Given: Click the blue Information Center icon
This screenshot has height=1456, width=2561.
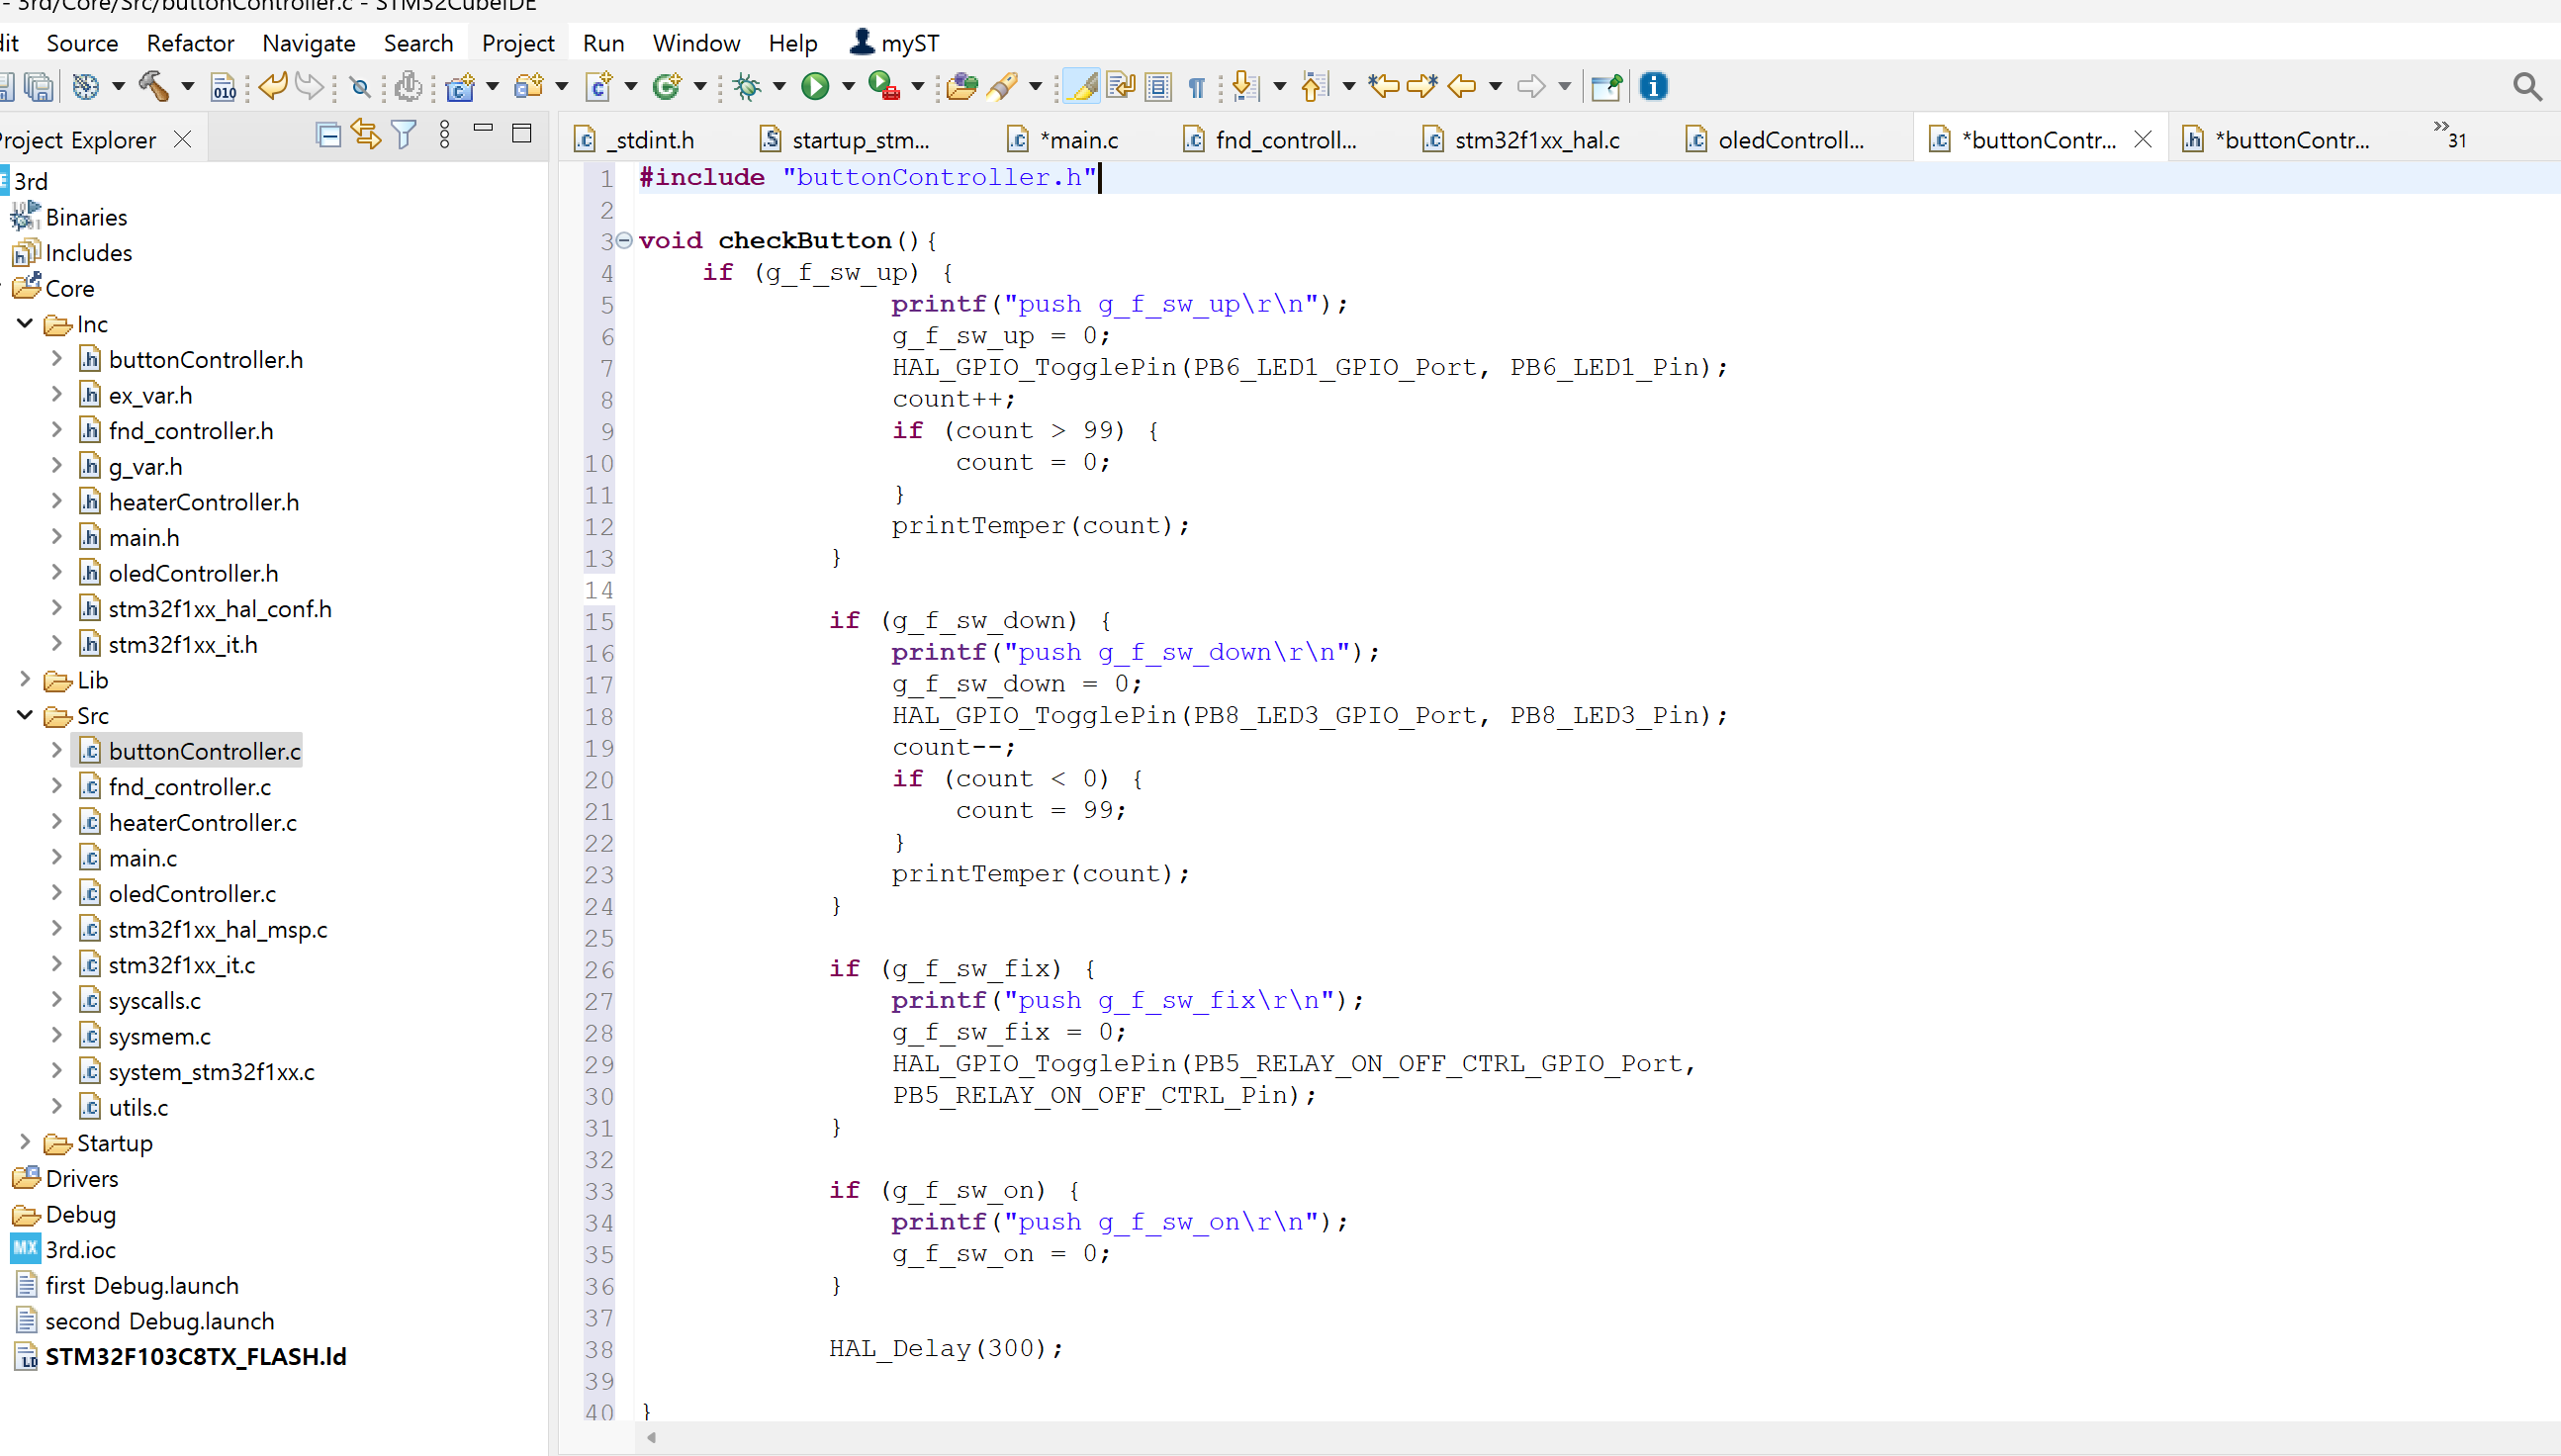Looking at the screenshot, I should click(1653, 87).
